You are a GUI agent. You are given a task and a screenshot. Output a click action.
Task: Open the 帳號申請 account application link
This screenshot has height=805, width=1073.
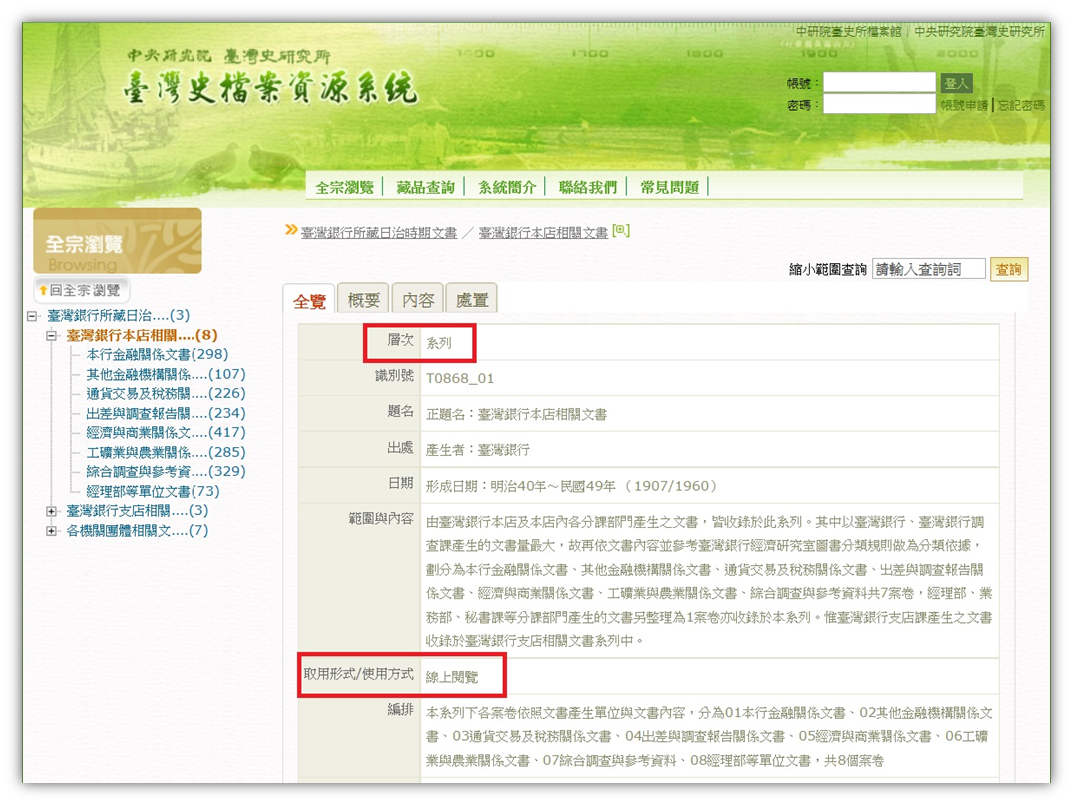pos(964,105)
